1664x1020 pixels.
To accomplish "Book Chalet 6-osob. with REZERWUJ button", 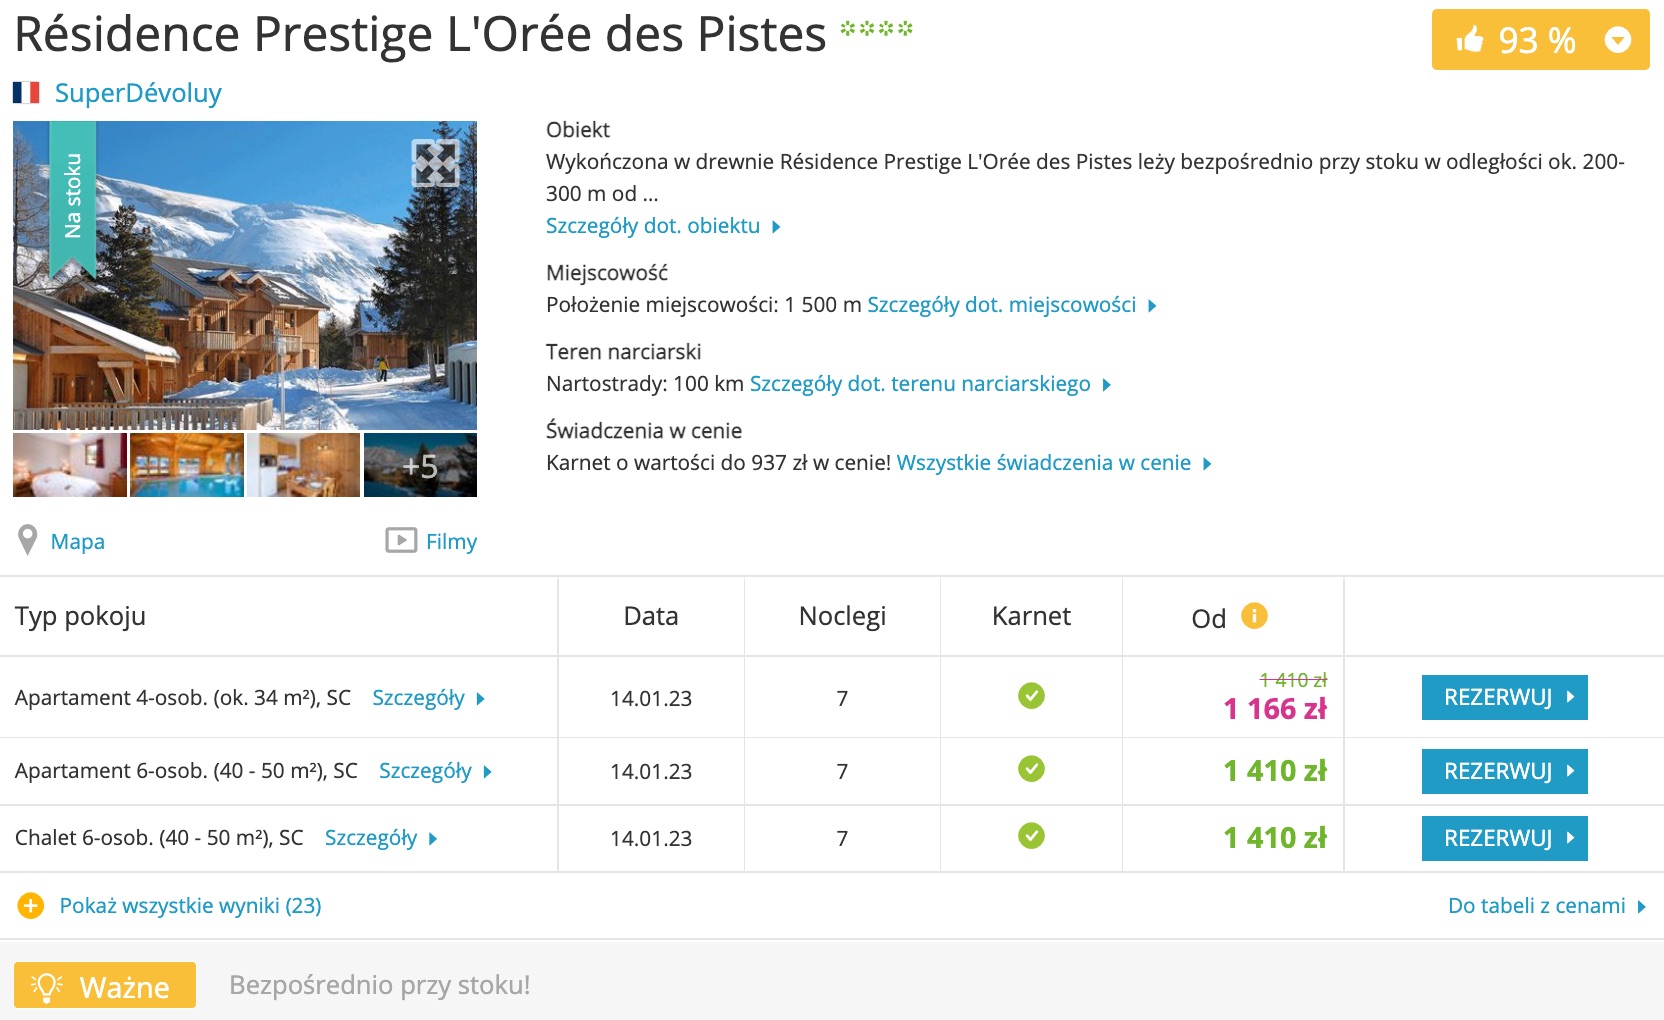I will tap(1504, 838).
